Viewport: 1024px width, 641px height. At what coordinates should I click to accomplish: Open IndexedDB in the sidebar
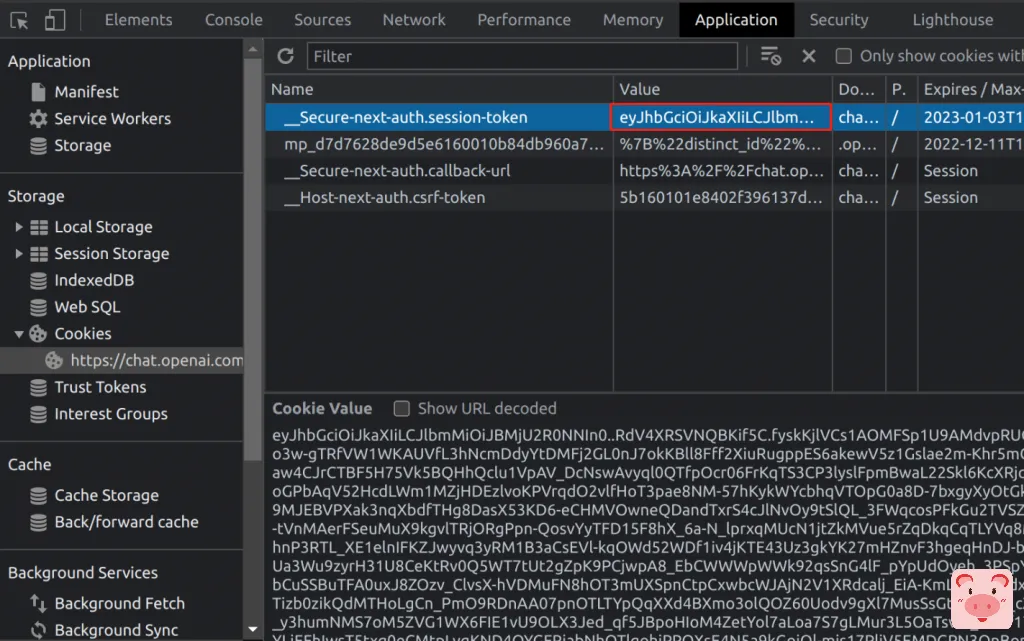coord(94,281)
